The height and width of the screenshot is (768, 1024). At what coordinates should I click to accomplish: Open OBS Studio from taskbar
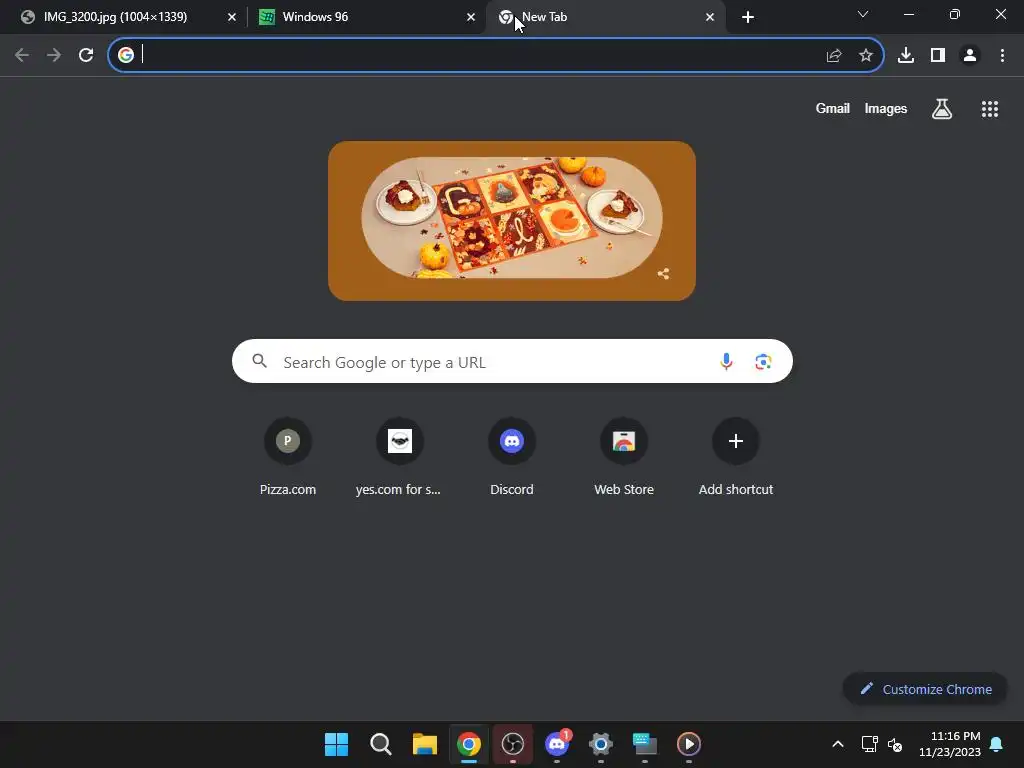[513, 744]
